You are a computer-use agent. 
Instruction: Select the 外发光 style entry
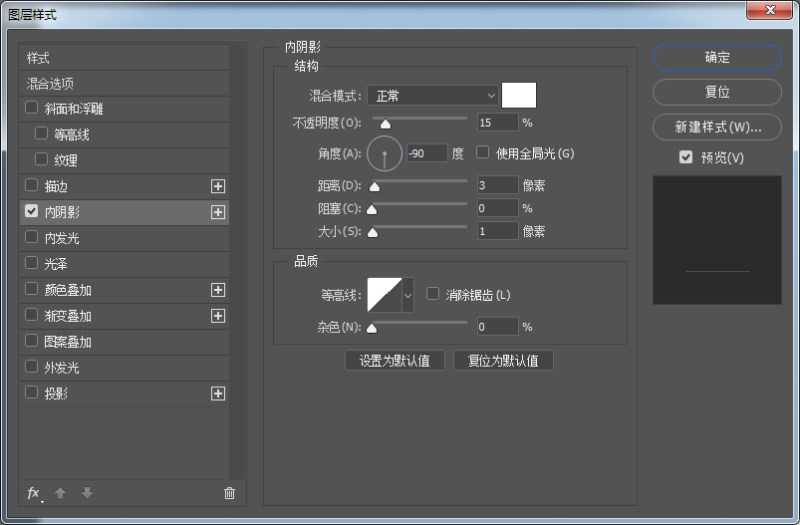62,368
